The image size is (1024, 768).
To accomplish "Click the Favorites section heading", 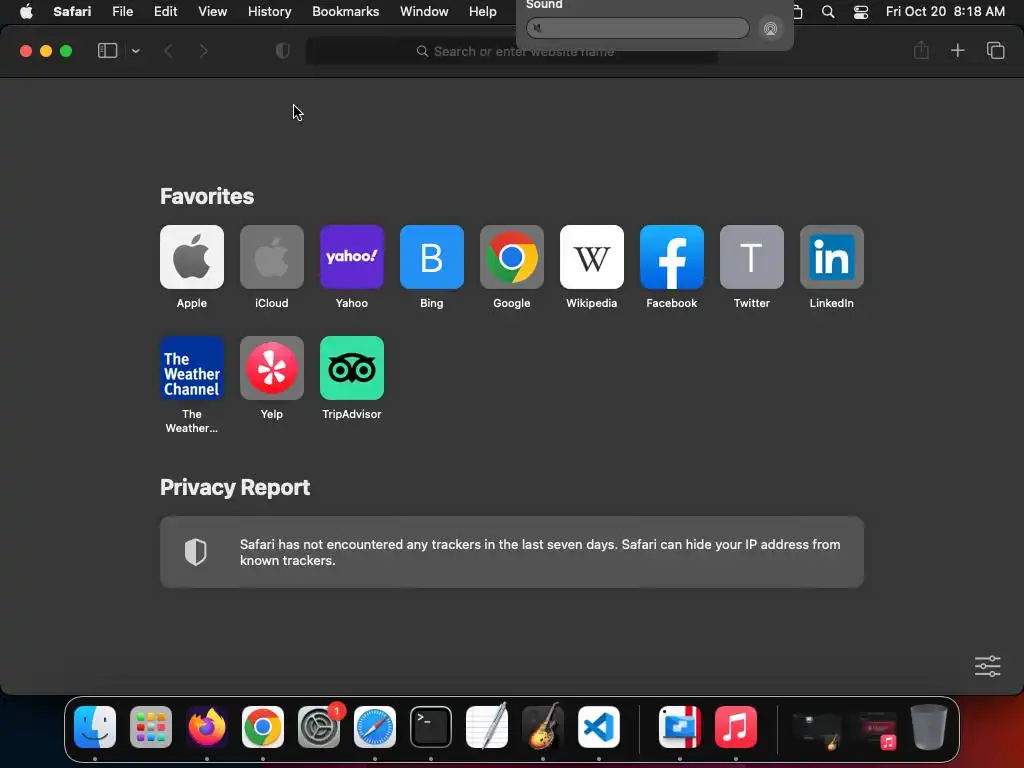I will (x=207, y=196).
